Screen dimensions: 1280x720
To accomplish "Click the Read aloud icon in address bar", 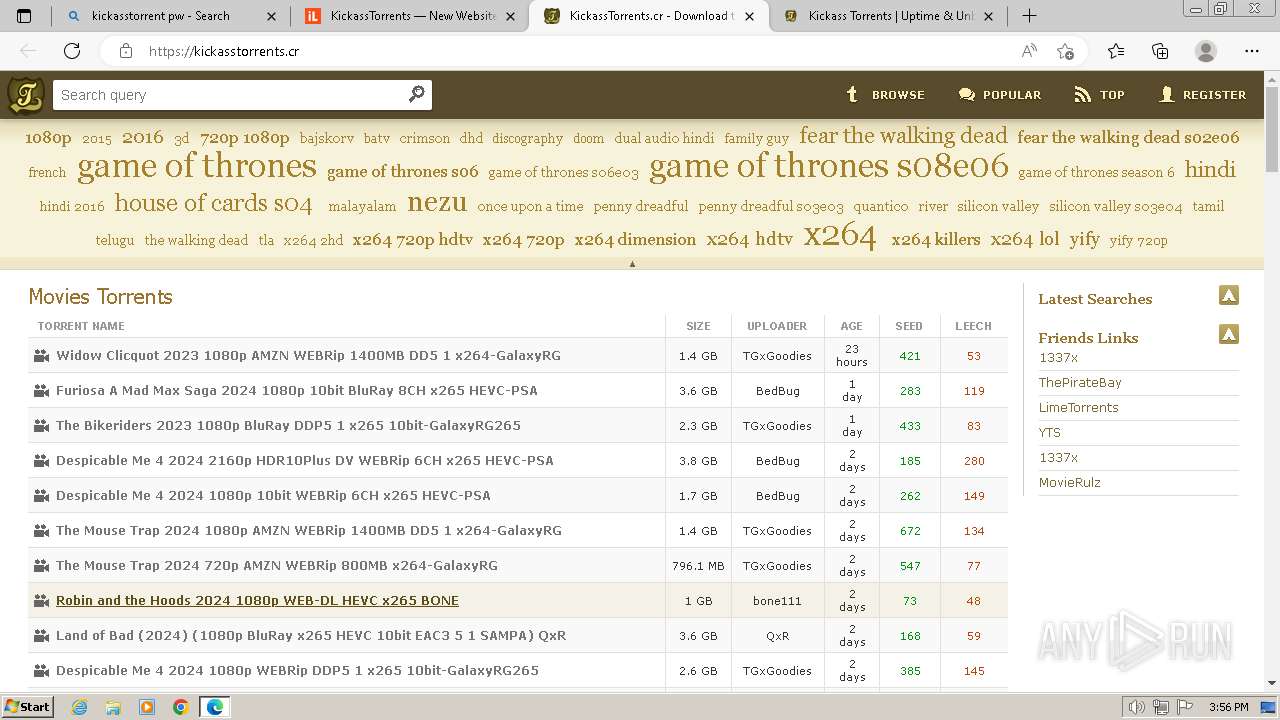I will tap(1029, 51).
